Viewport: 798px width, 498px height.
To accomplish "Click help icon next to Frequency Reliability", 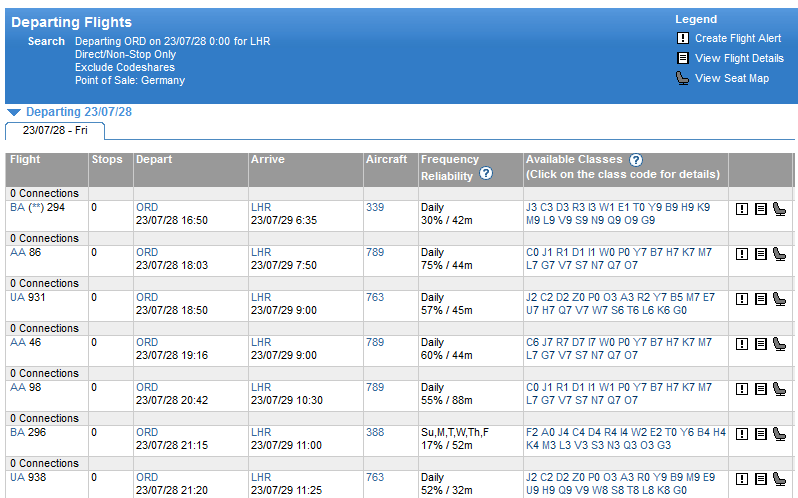I will point(486,173).
